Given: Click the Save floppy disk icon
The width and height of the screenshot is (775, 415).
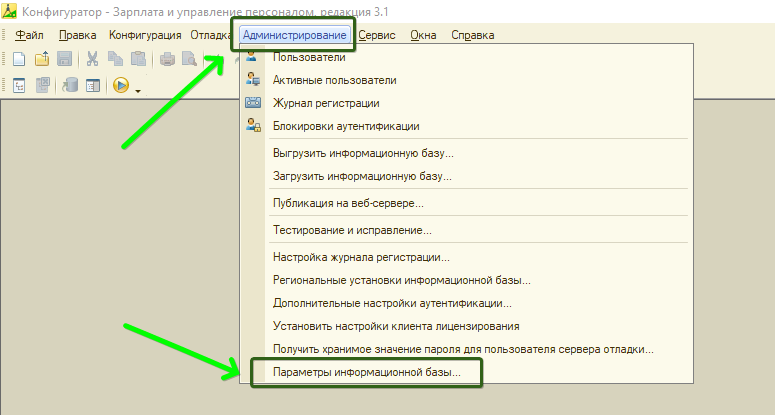Looking at the screenshot, I should pos(65,59).
